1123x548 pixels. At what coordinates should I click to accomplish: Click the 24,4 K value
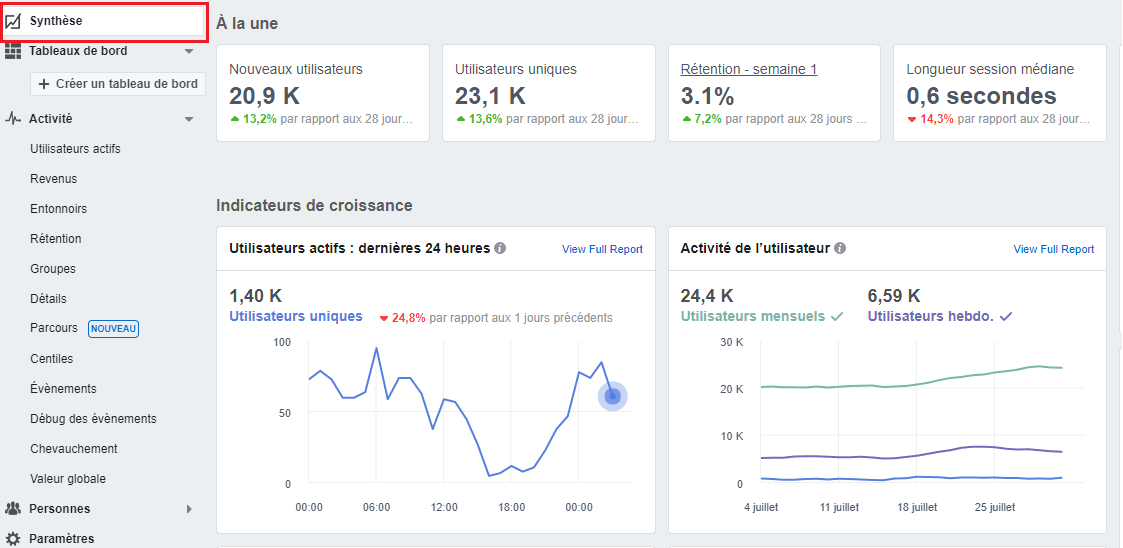click(706, 296)
